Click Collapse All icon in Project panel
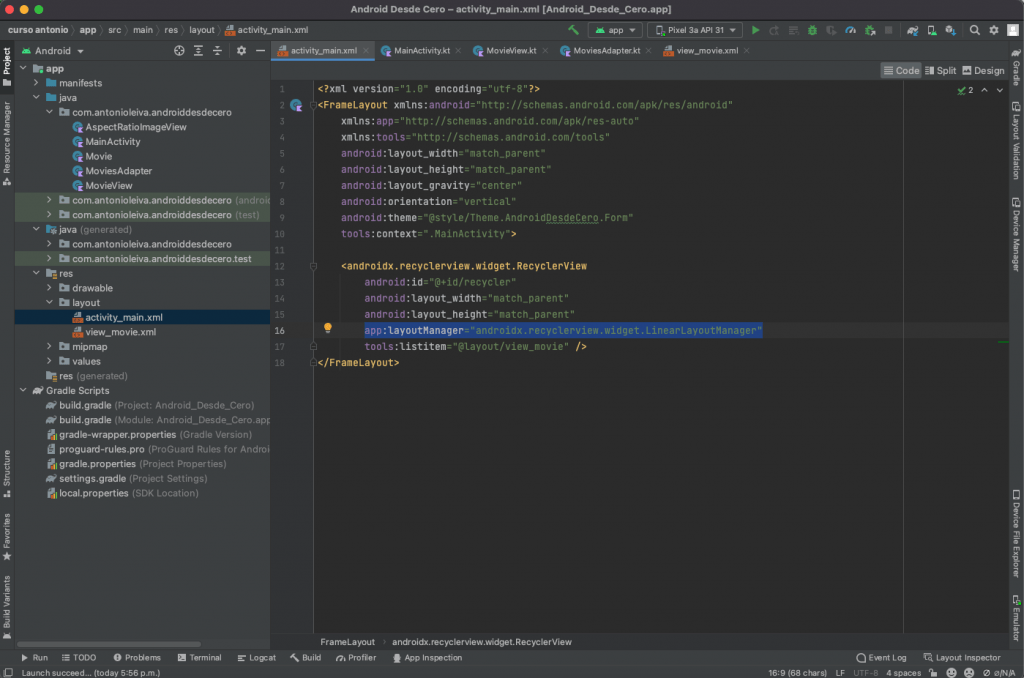Image resolution: width=1024 pixels, height=678 pixels. 217,51
